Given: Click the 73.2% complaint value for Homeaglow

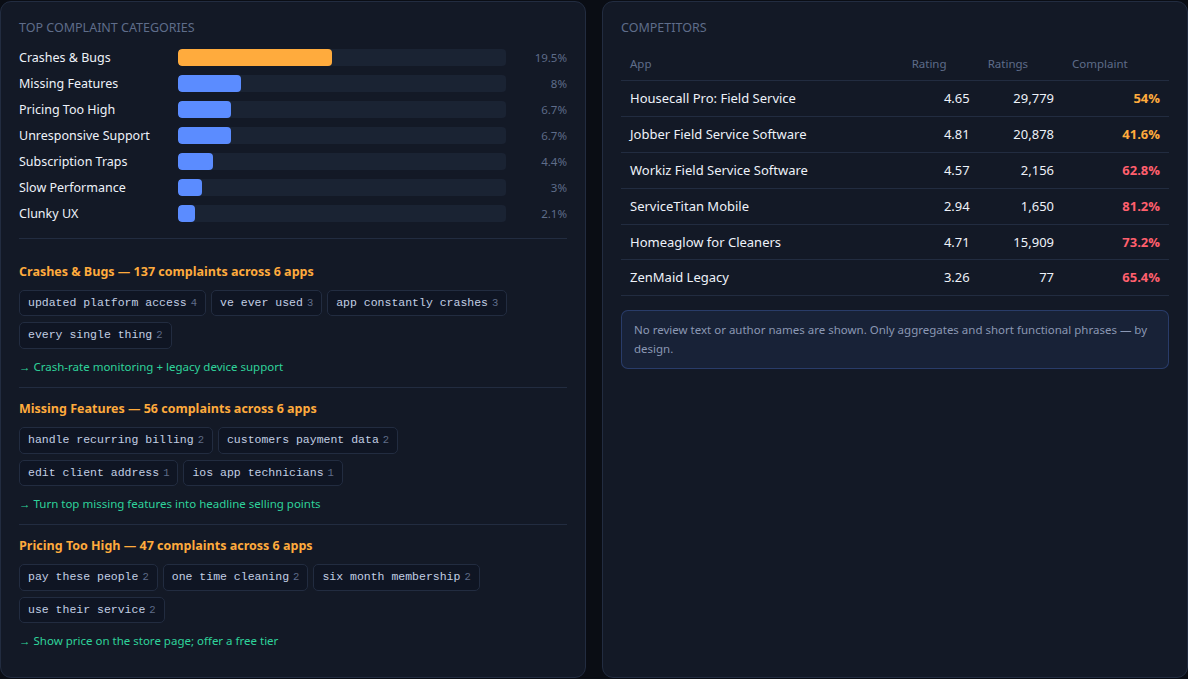Looking at the screenshot, I should point(1140,242).
